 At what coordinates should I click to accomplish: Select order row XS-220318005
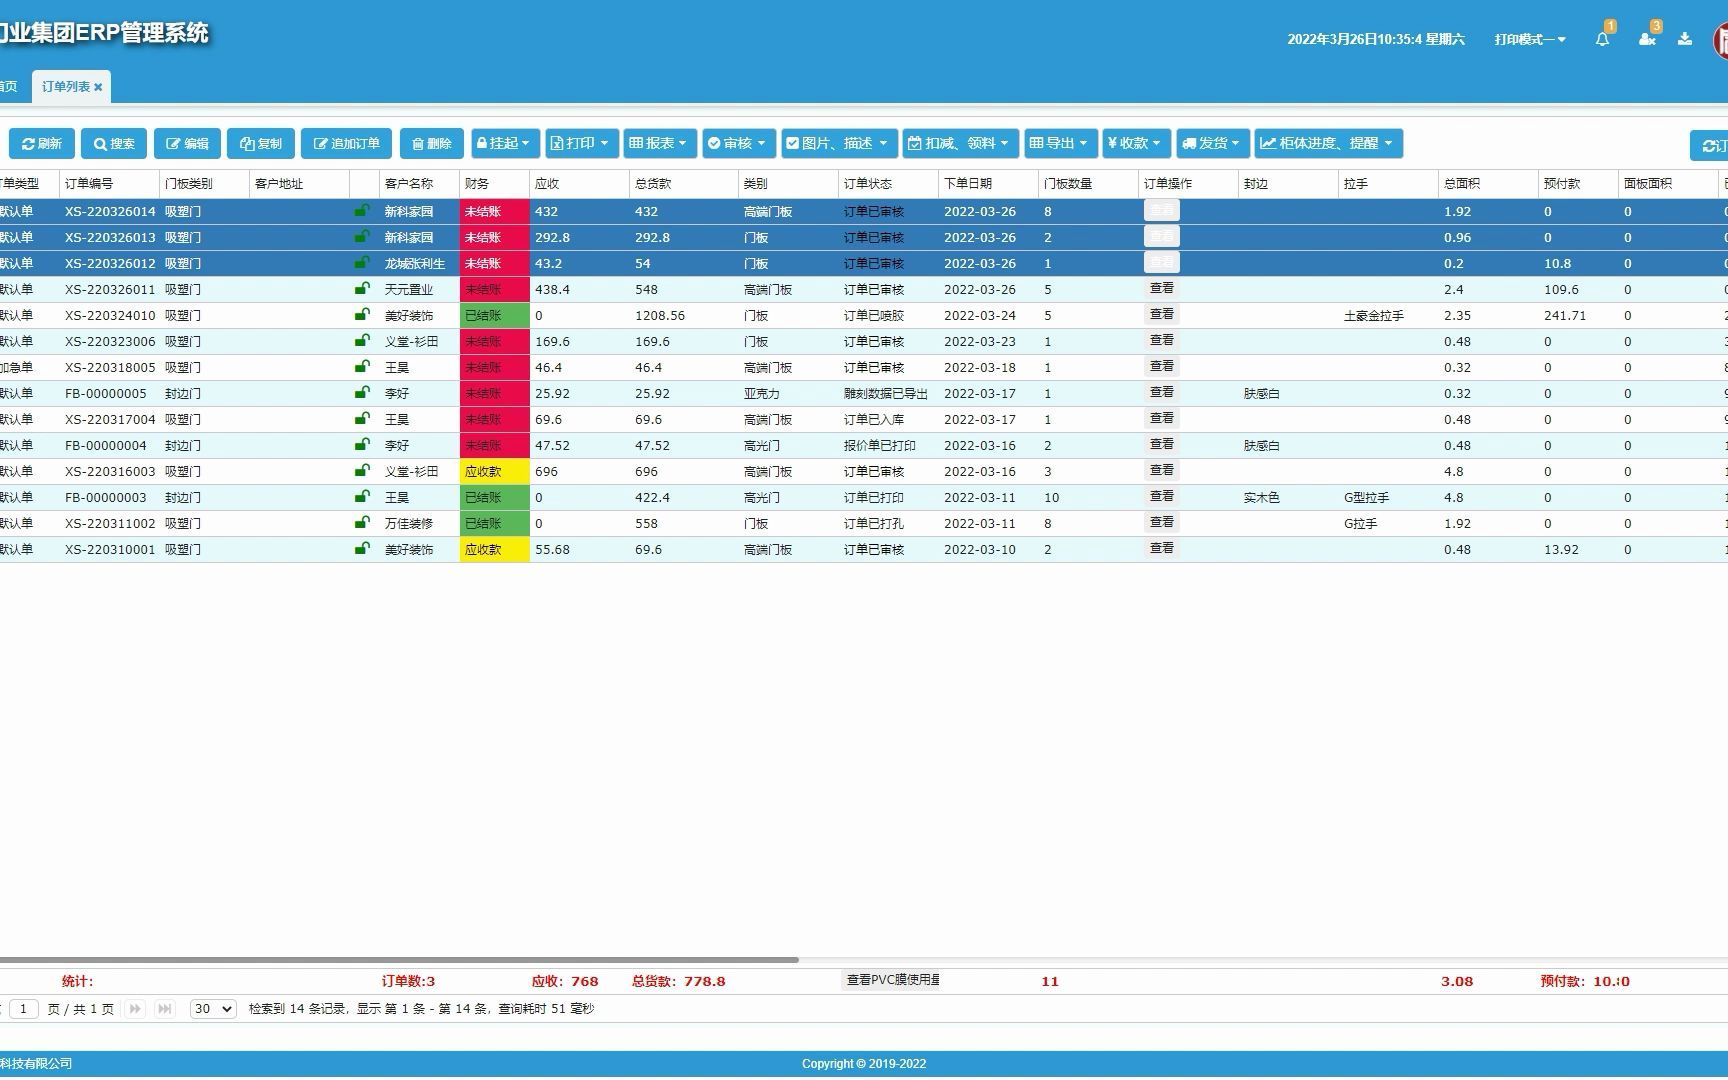tap(864, 367)
